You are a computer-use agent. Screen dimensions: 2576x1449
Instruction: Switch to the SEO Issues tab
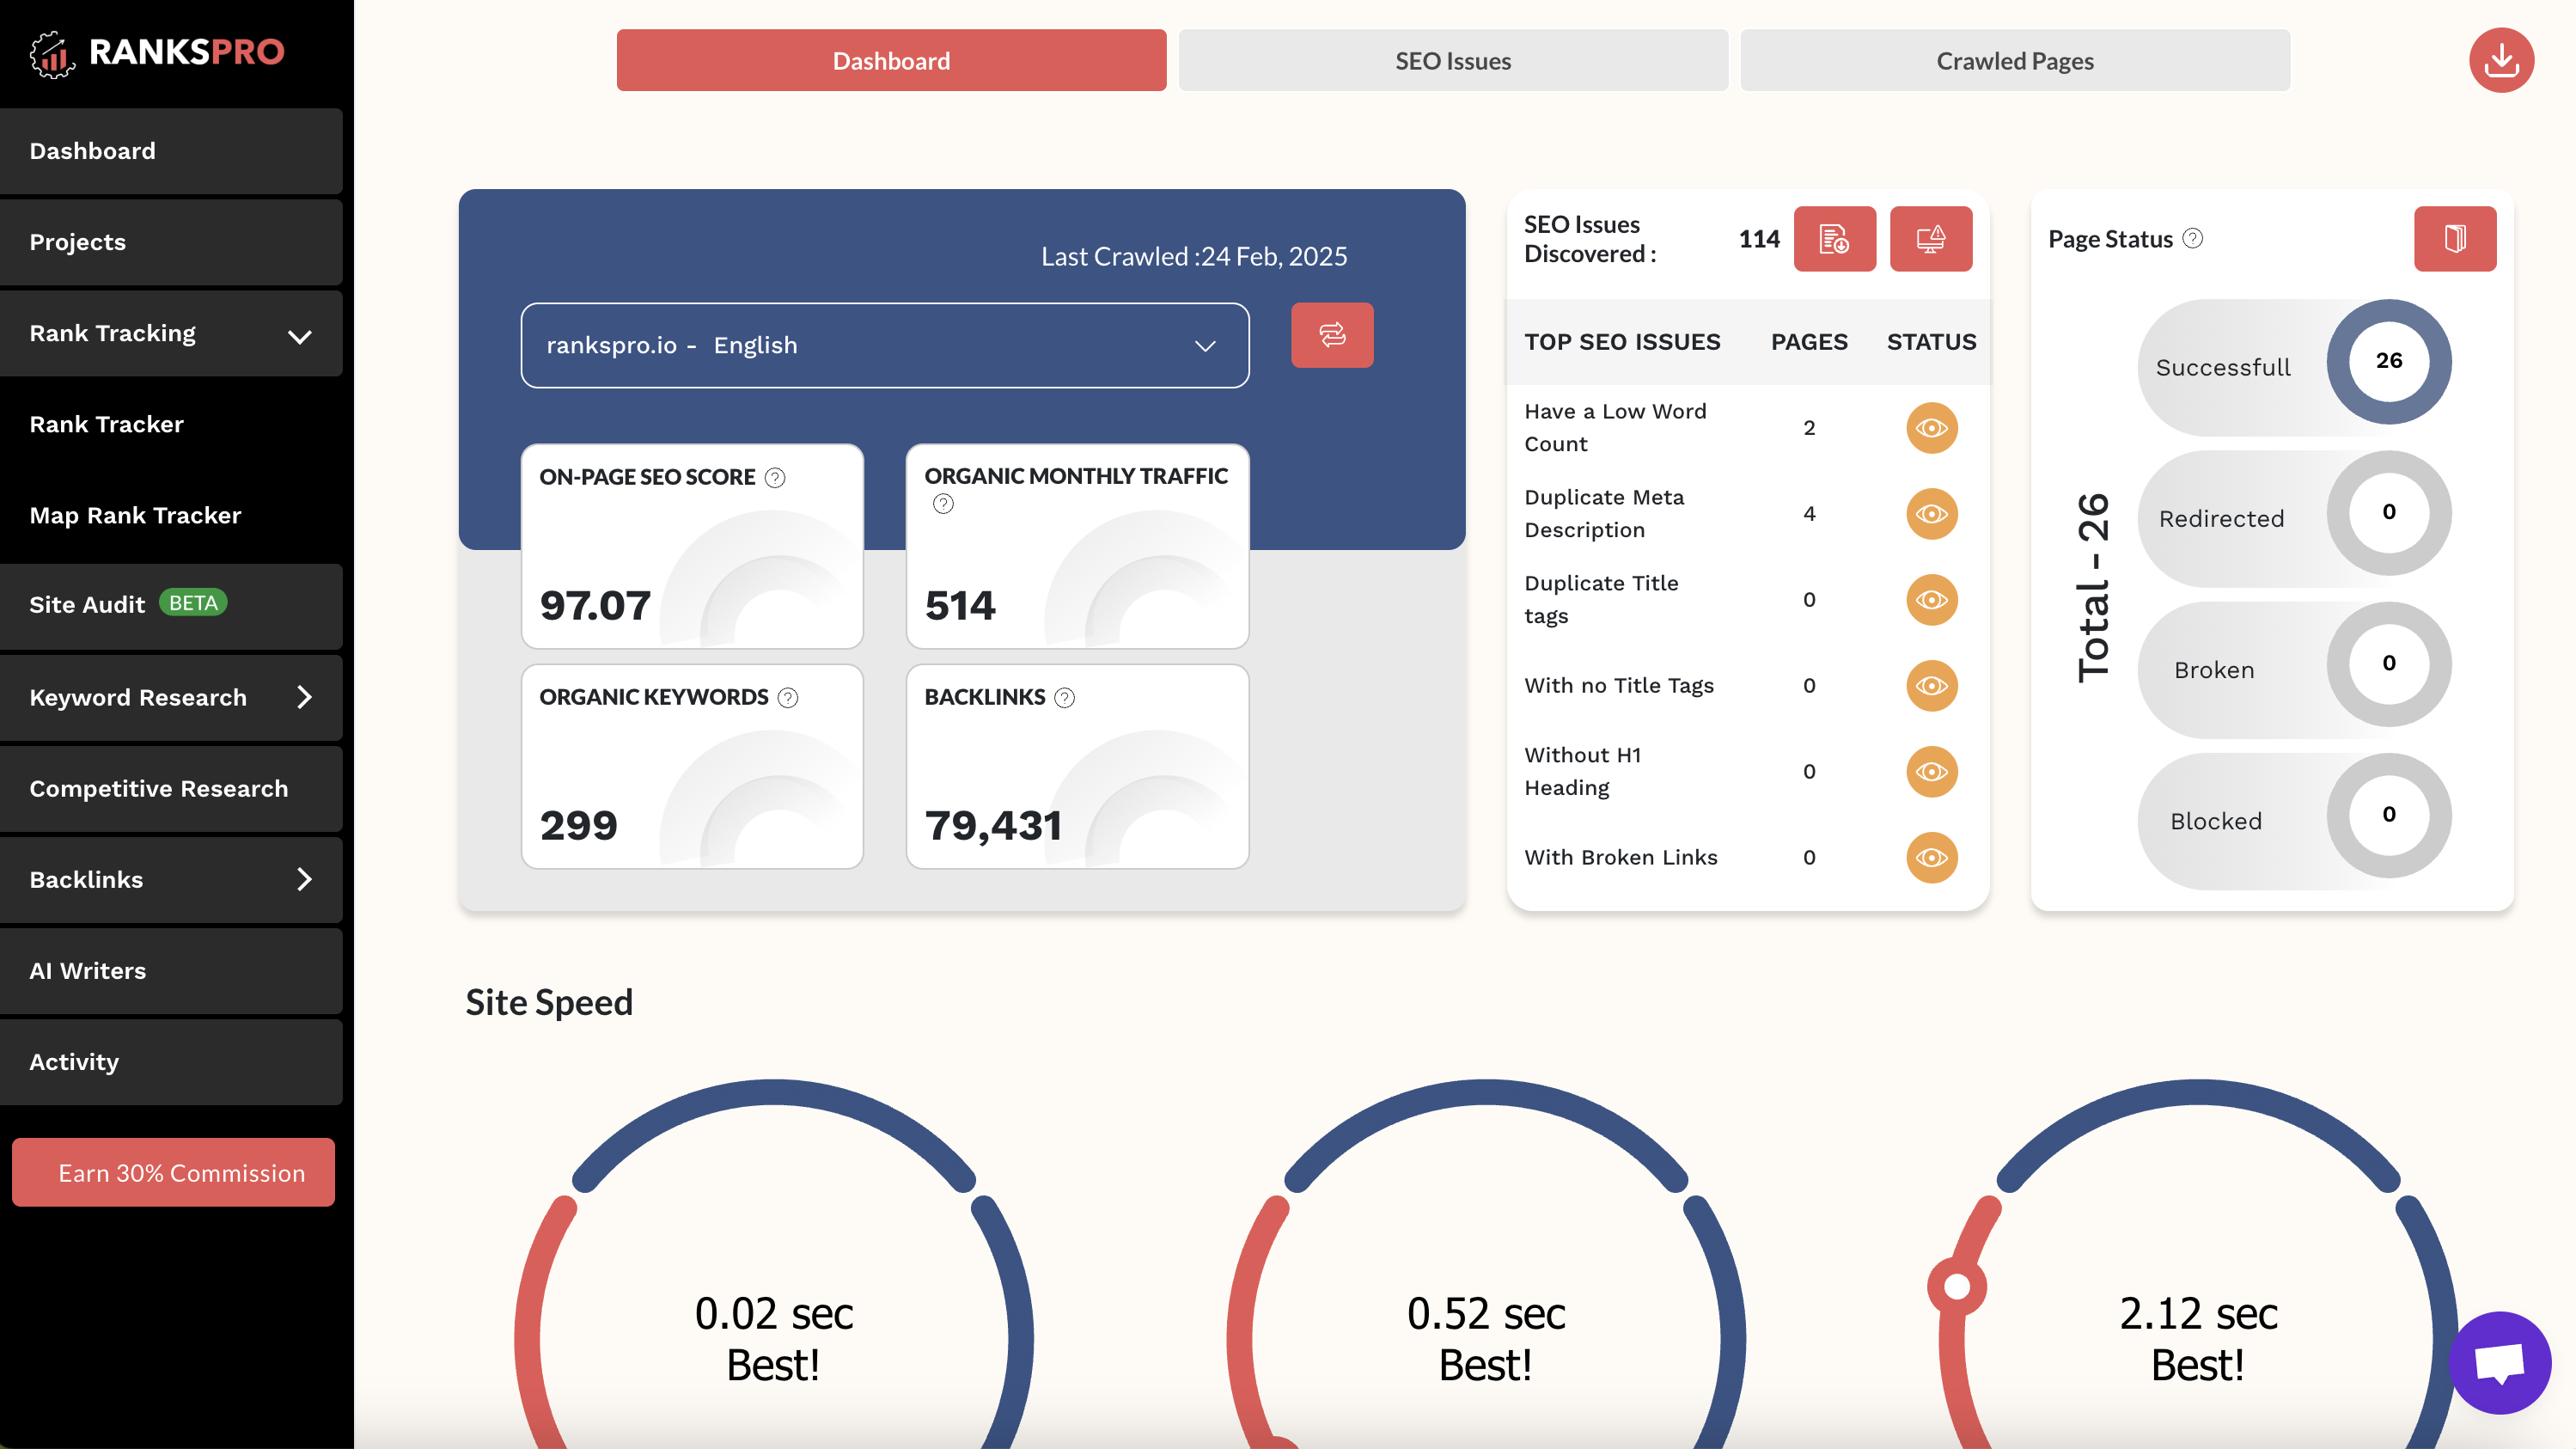[x=1452, y=60]
